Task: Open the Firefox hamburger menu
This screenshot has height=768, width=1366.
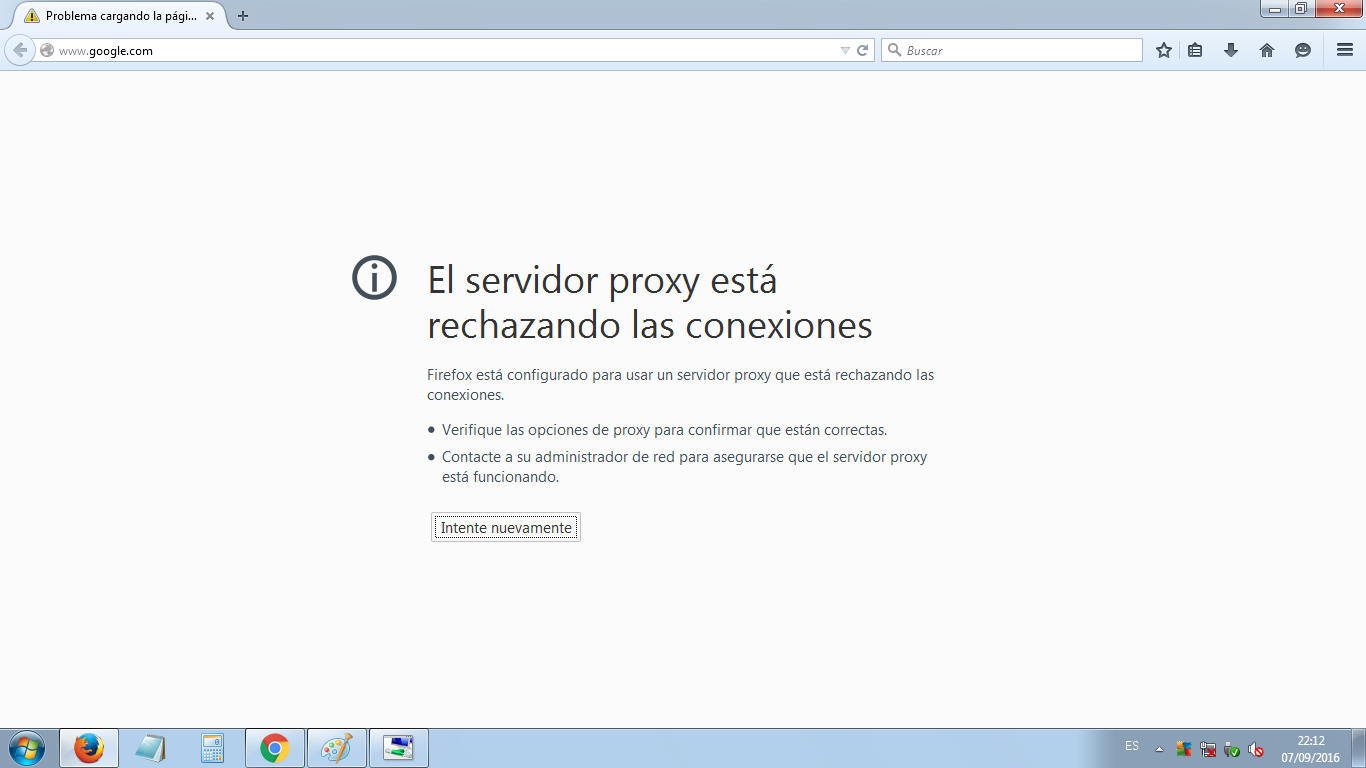Action: coord(1345,50)
